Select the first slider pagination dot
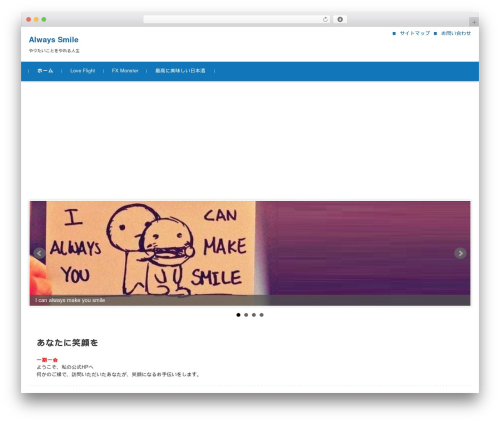 (x=238, y=315)
